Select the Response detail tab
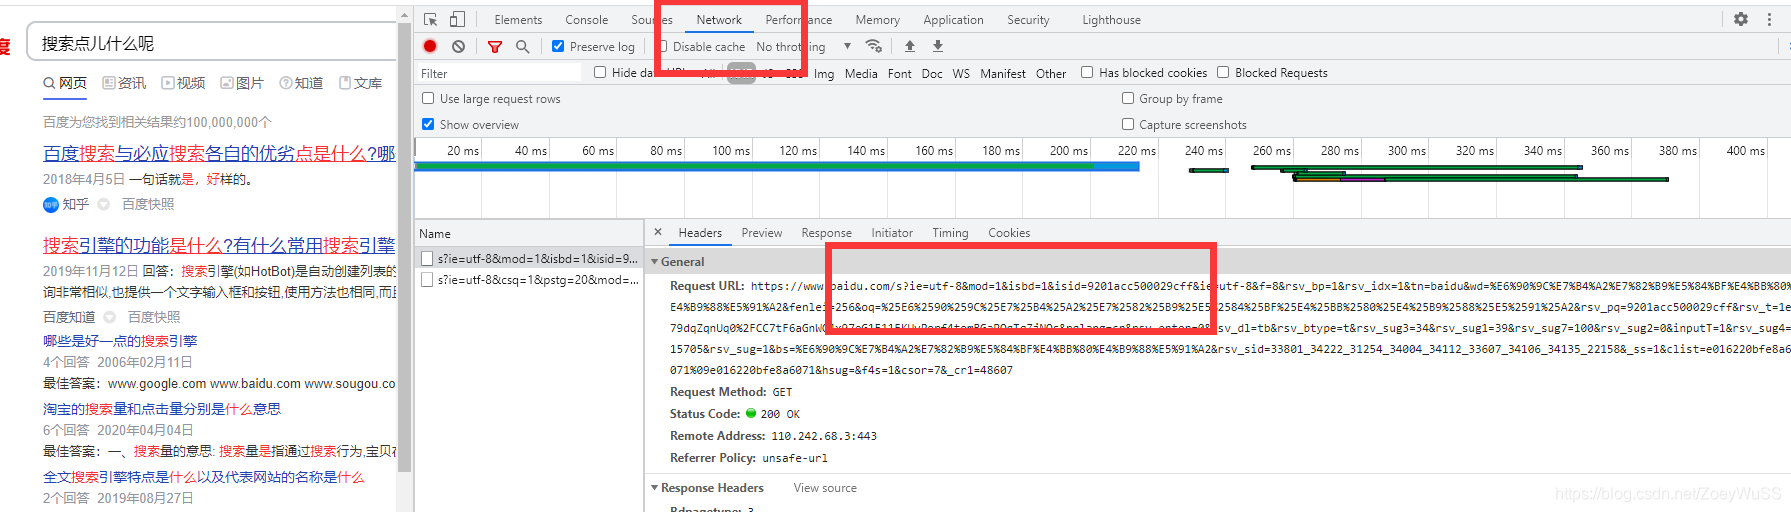This screenshot has width=1791, height=512. click(826, 233)
